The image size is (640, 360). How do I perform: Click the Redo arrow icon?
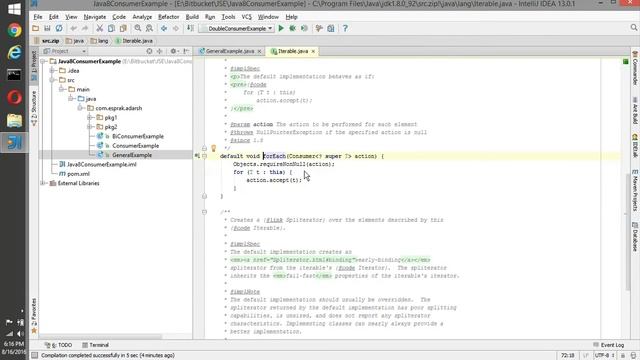click(x=85, y=29)
